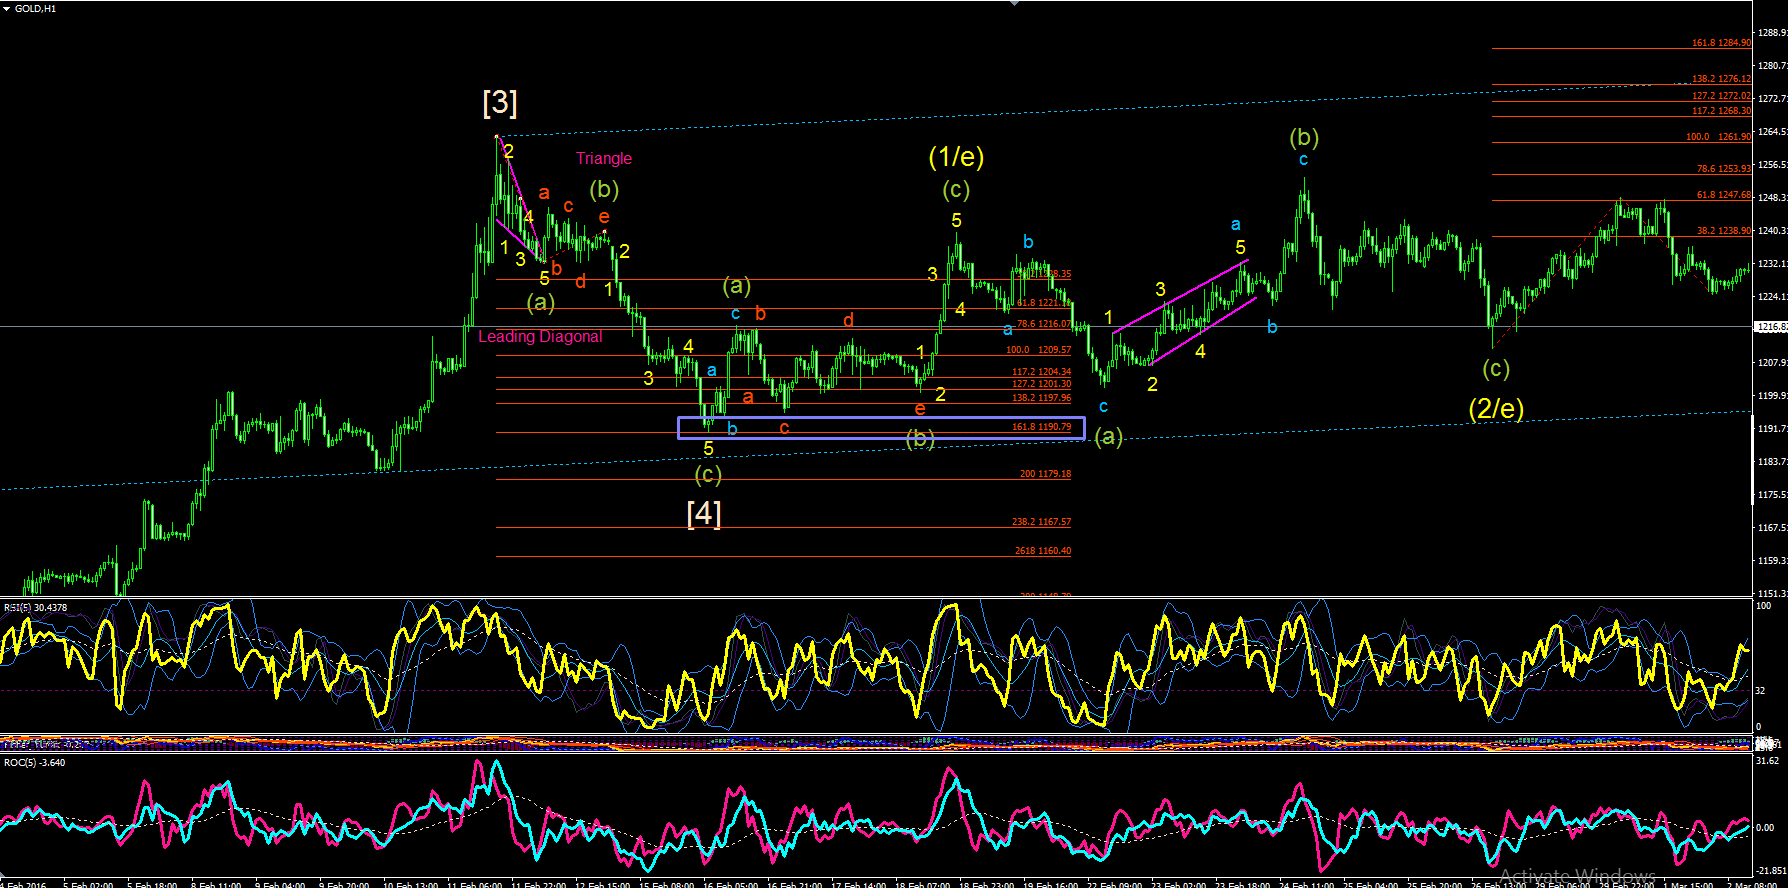Click the -21.851 value on the ROC scale
The height and width of the screenshot is (888, 1788).
pos(1772,871)
